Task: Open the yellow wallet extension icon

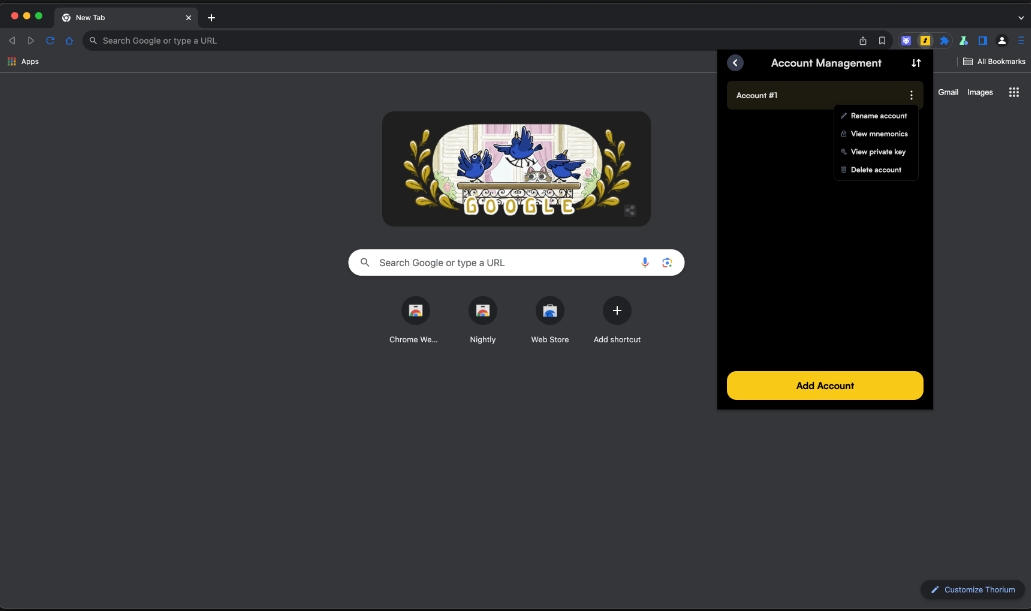Action: tap(925, 41)
